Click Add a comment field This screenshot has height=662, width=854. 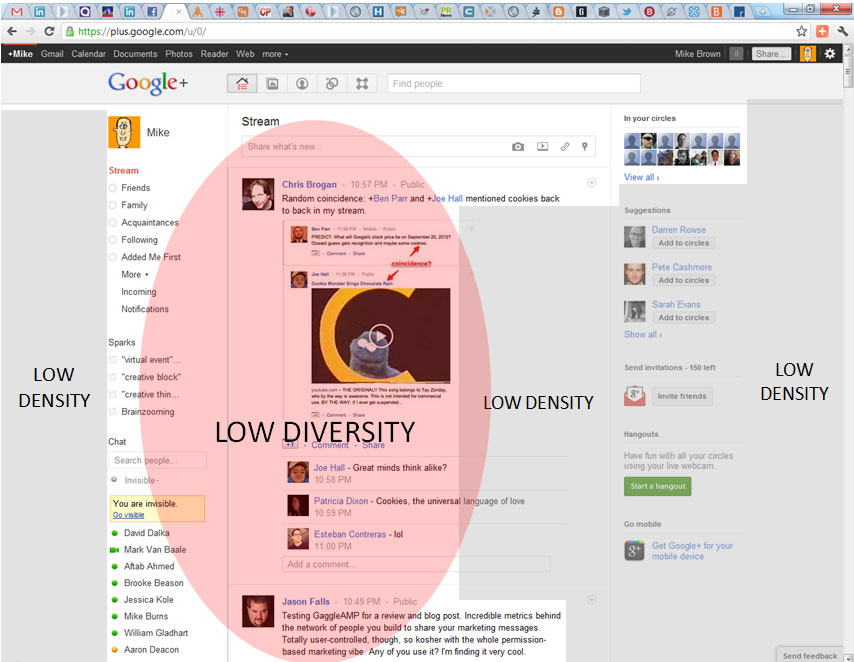pyautogui.click(x=416, y=564)
